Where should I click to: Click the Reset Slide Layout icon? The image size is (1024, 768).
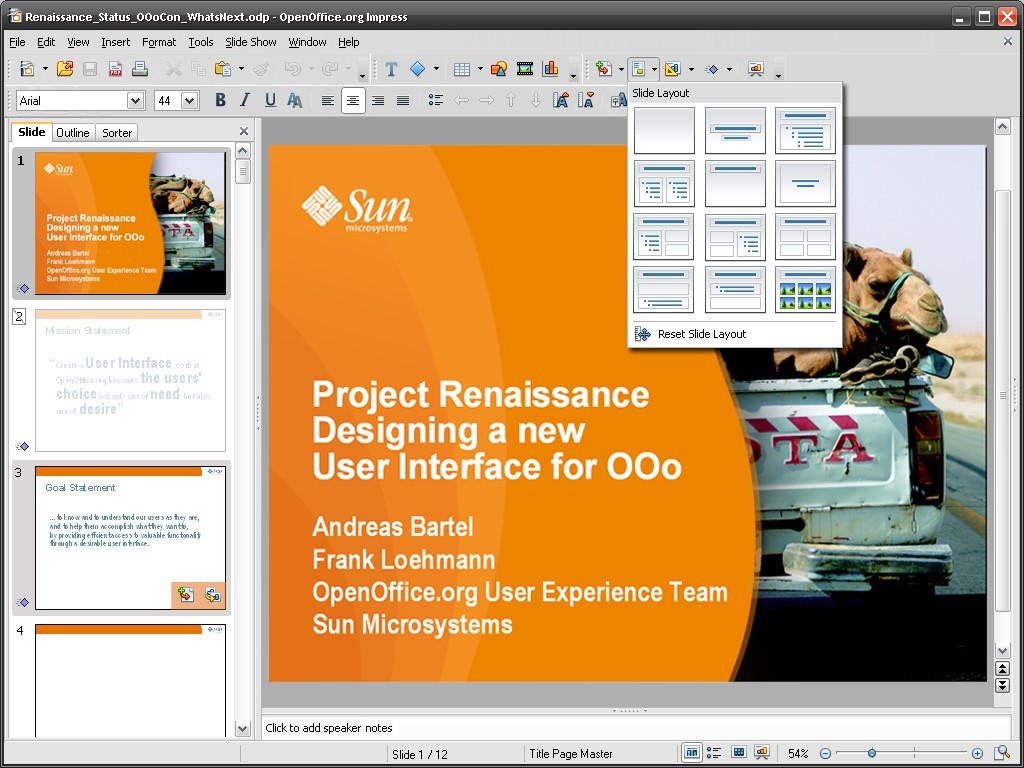coord(643,334)
